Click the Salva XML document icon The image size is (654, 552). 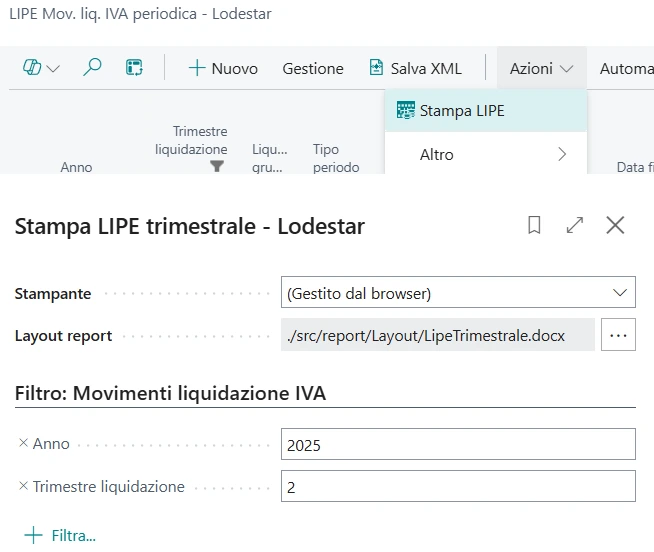376,68
